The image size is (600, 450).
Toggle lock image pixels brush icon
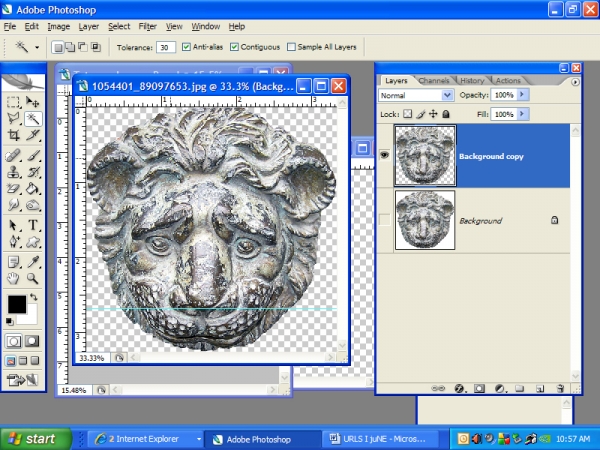(x=421, y=114)
